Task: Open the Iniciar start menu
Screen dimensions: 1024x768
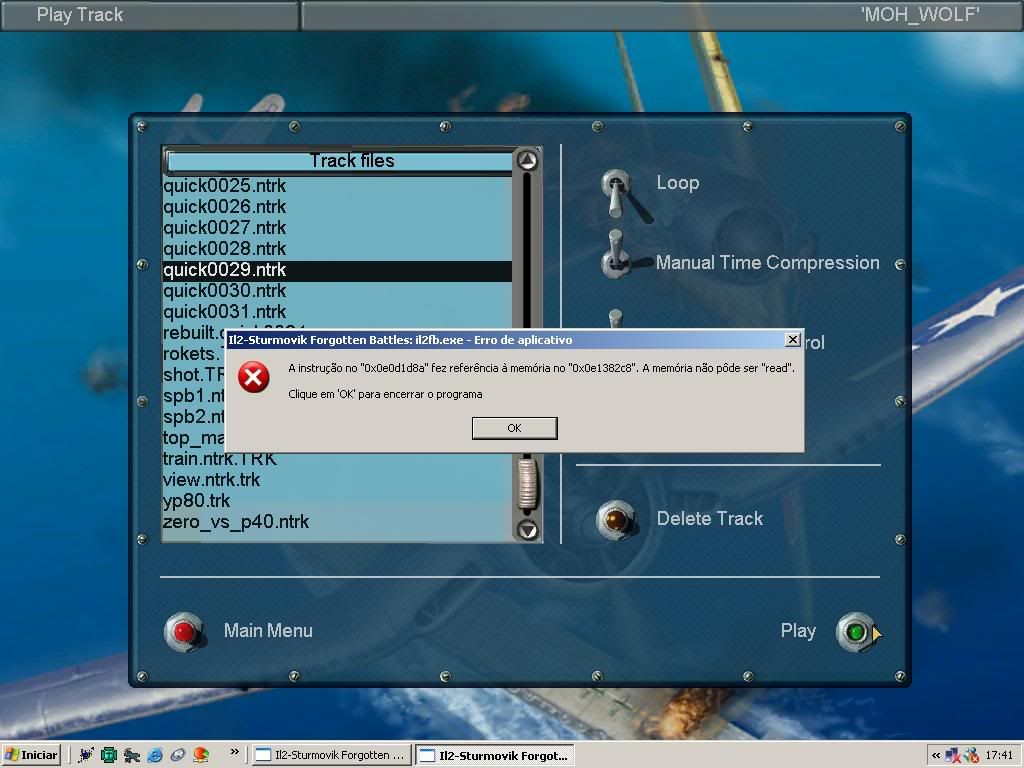Action: click(31, 755)
